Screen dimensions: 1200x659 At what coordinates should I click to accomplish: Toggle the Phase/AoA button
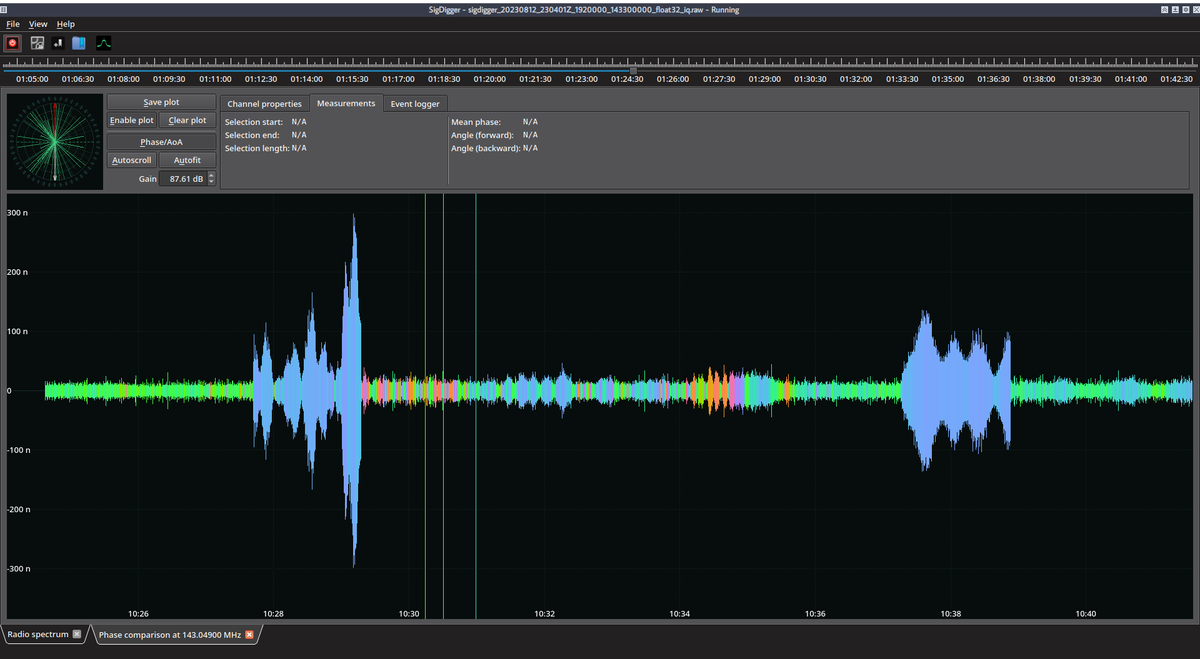(x=161, y=142)
